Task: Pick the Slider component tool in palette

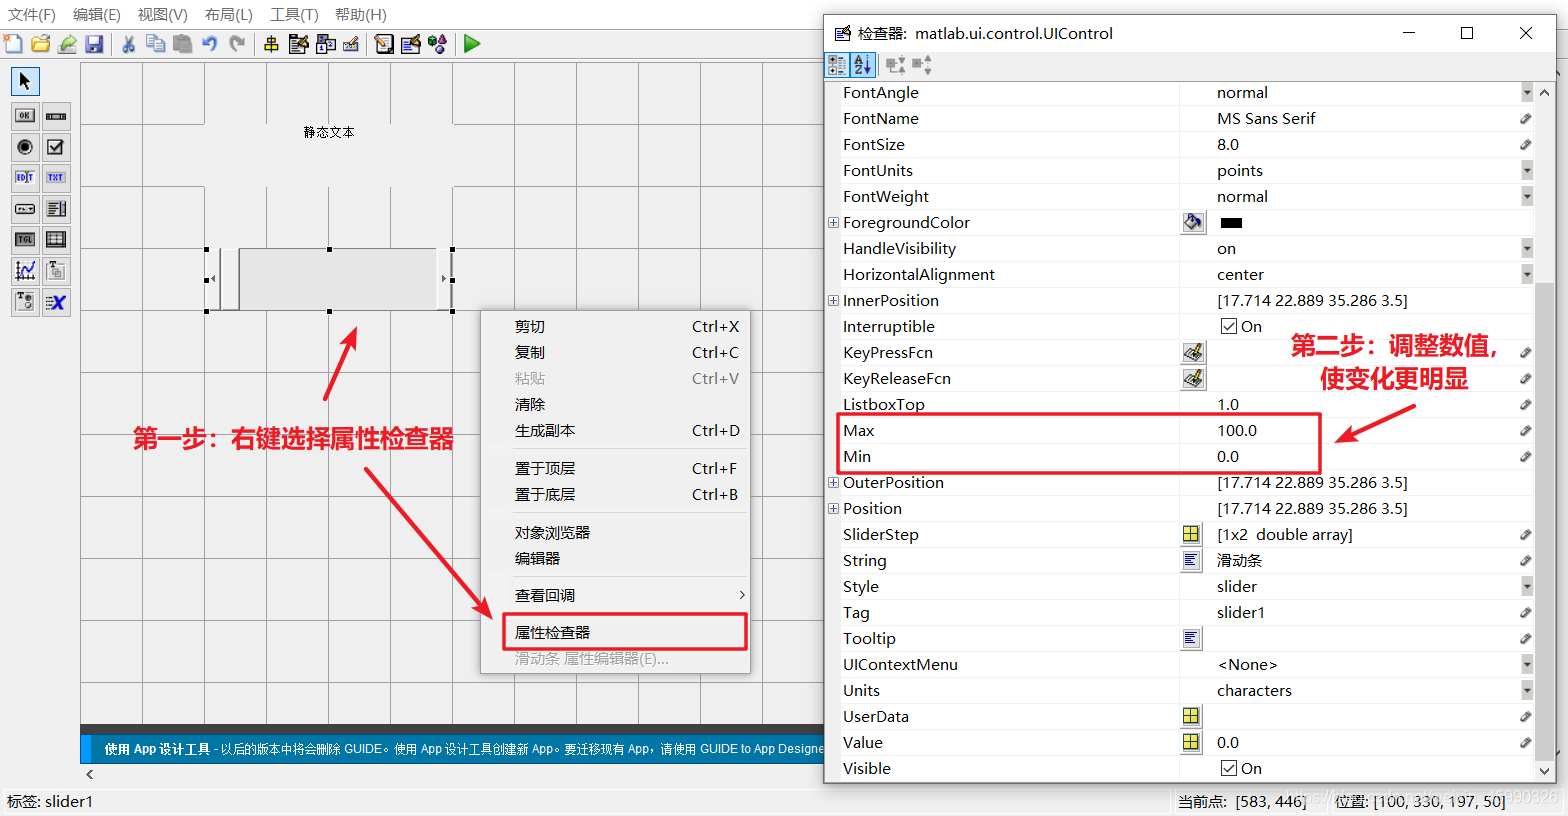Action: pos(56,116)
